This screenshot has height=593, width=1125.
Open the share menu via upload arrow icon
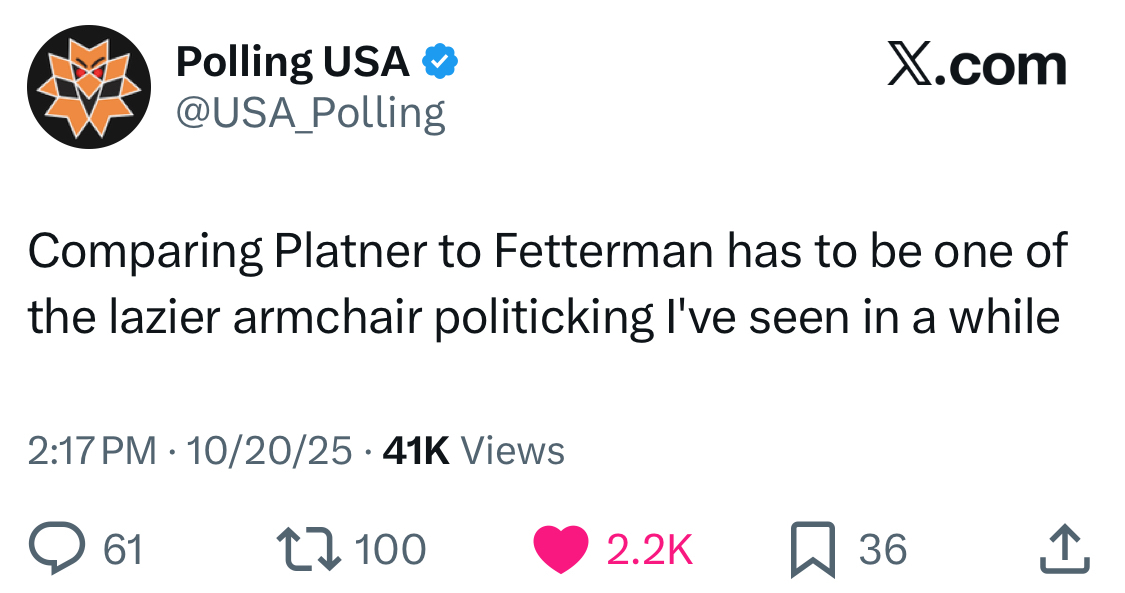click(x=1063, y=549)
